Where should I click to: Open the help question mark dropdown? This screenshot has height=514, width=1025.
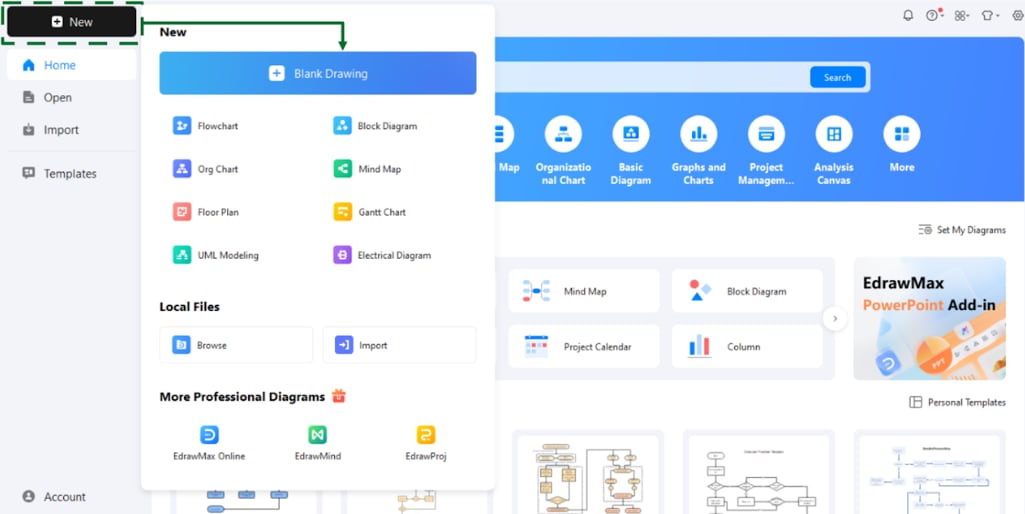coord(935,15)
